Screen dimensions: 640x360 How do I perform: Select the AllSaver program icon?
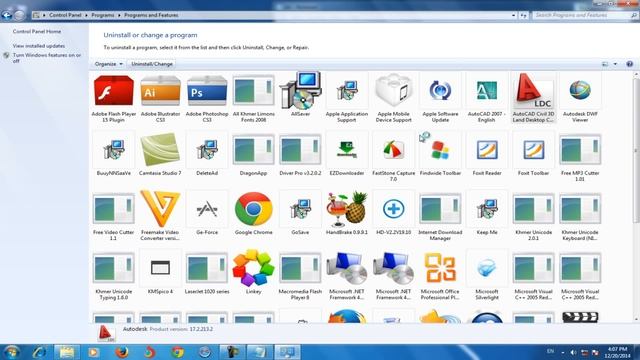[300, 91]
